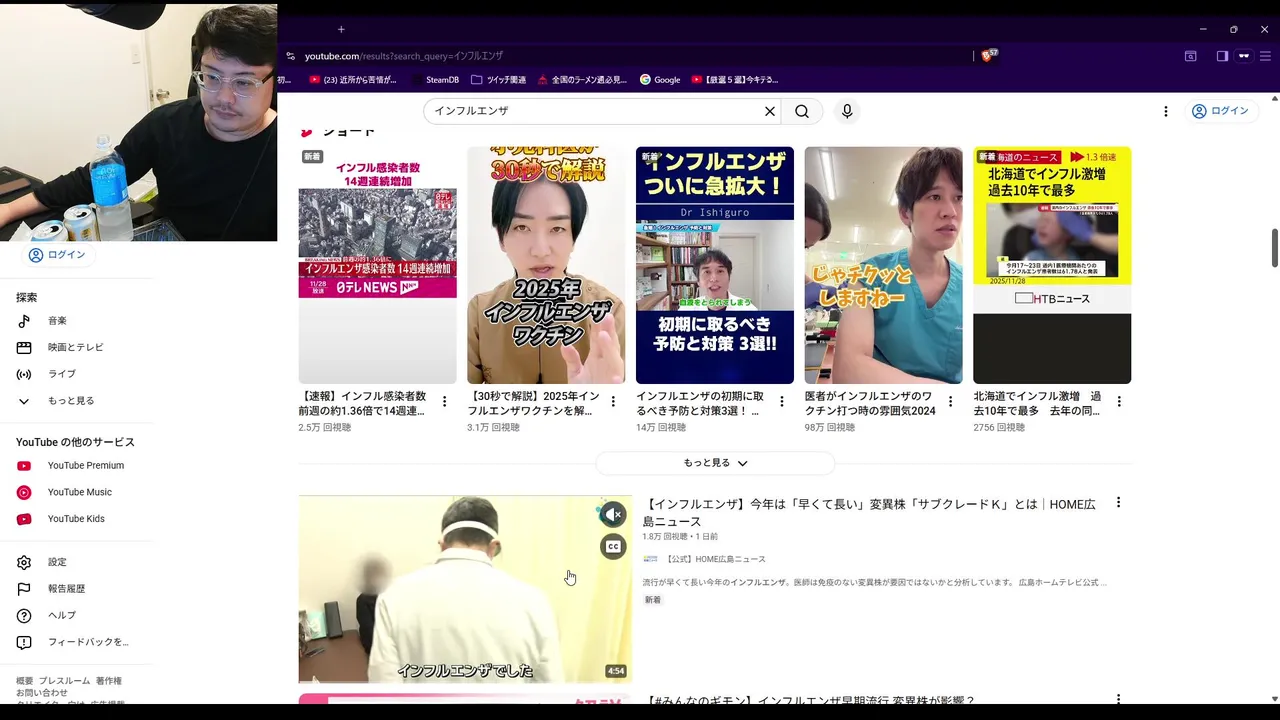Open the Brave Shields icon in address bar

[988, 56]
